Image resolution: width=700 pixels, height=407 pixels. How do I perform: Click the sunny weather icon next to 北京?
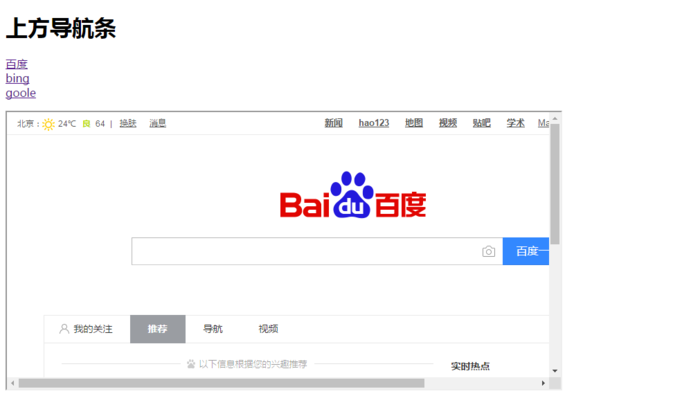[x=48, y=124]
